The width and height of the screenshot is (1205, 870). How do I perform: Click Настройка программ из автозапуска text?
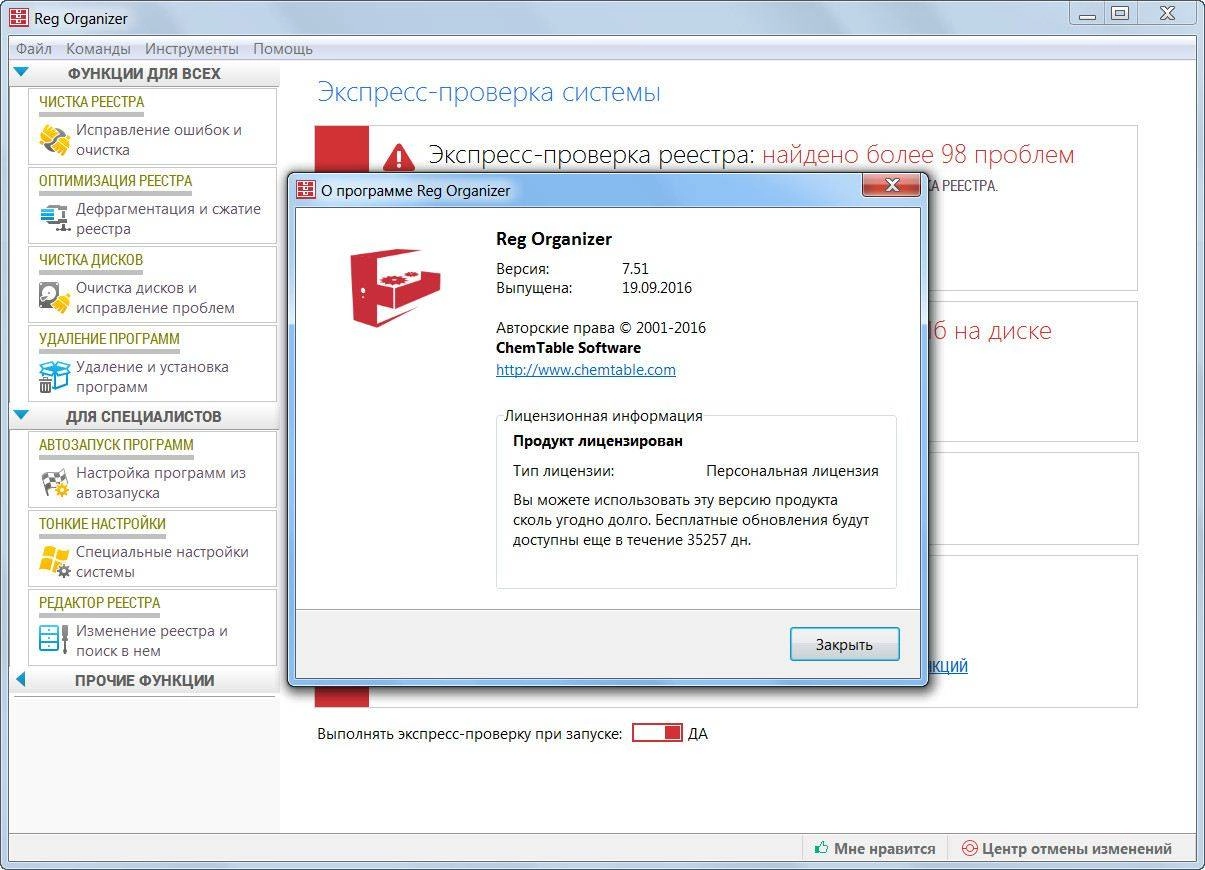[161, 483]
